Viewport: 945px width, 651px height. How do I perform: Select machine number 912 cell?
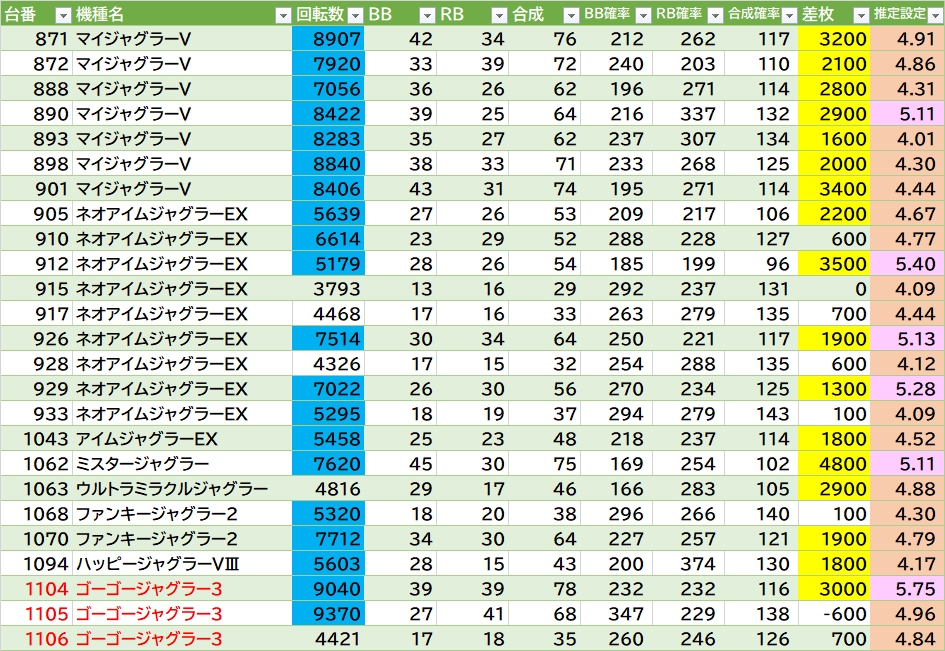pos(37,264)
